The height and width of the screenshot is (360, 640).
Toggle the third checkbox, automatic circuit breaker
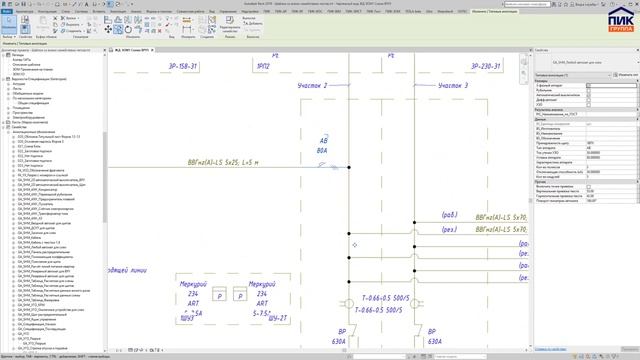pyautogui.click(x=588, y=95)
